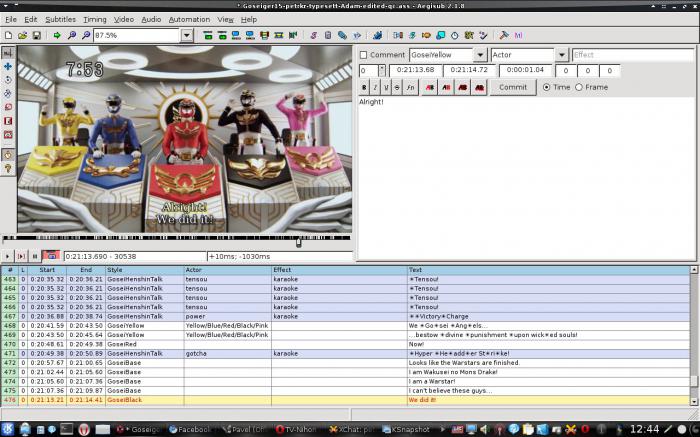Shift subtitle to frame icon
Image resolution: width=700 pixels, height=437 pixels.
pyautogui.click(x=293, y=35)
